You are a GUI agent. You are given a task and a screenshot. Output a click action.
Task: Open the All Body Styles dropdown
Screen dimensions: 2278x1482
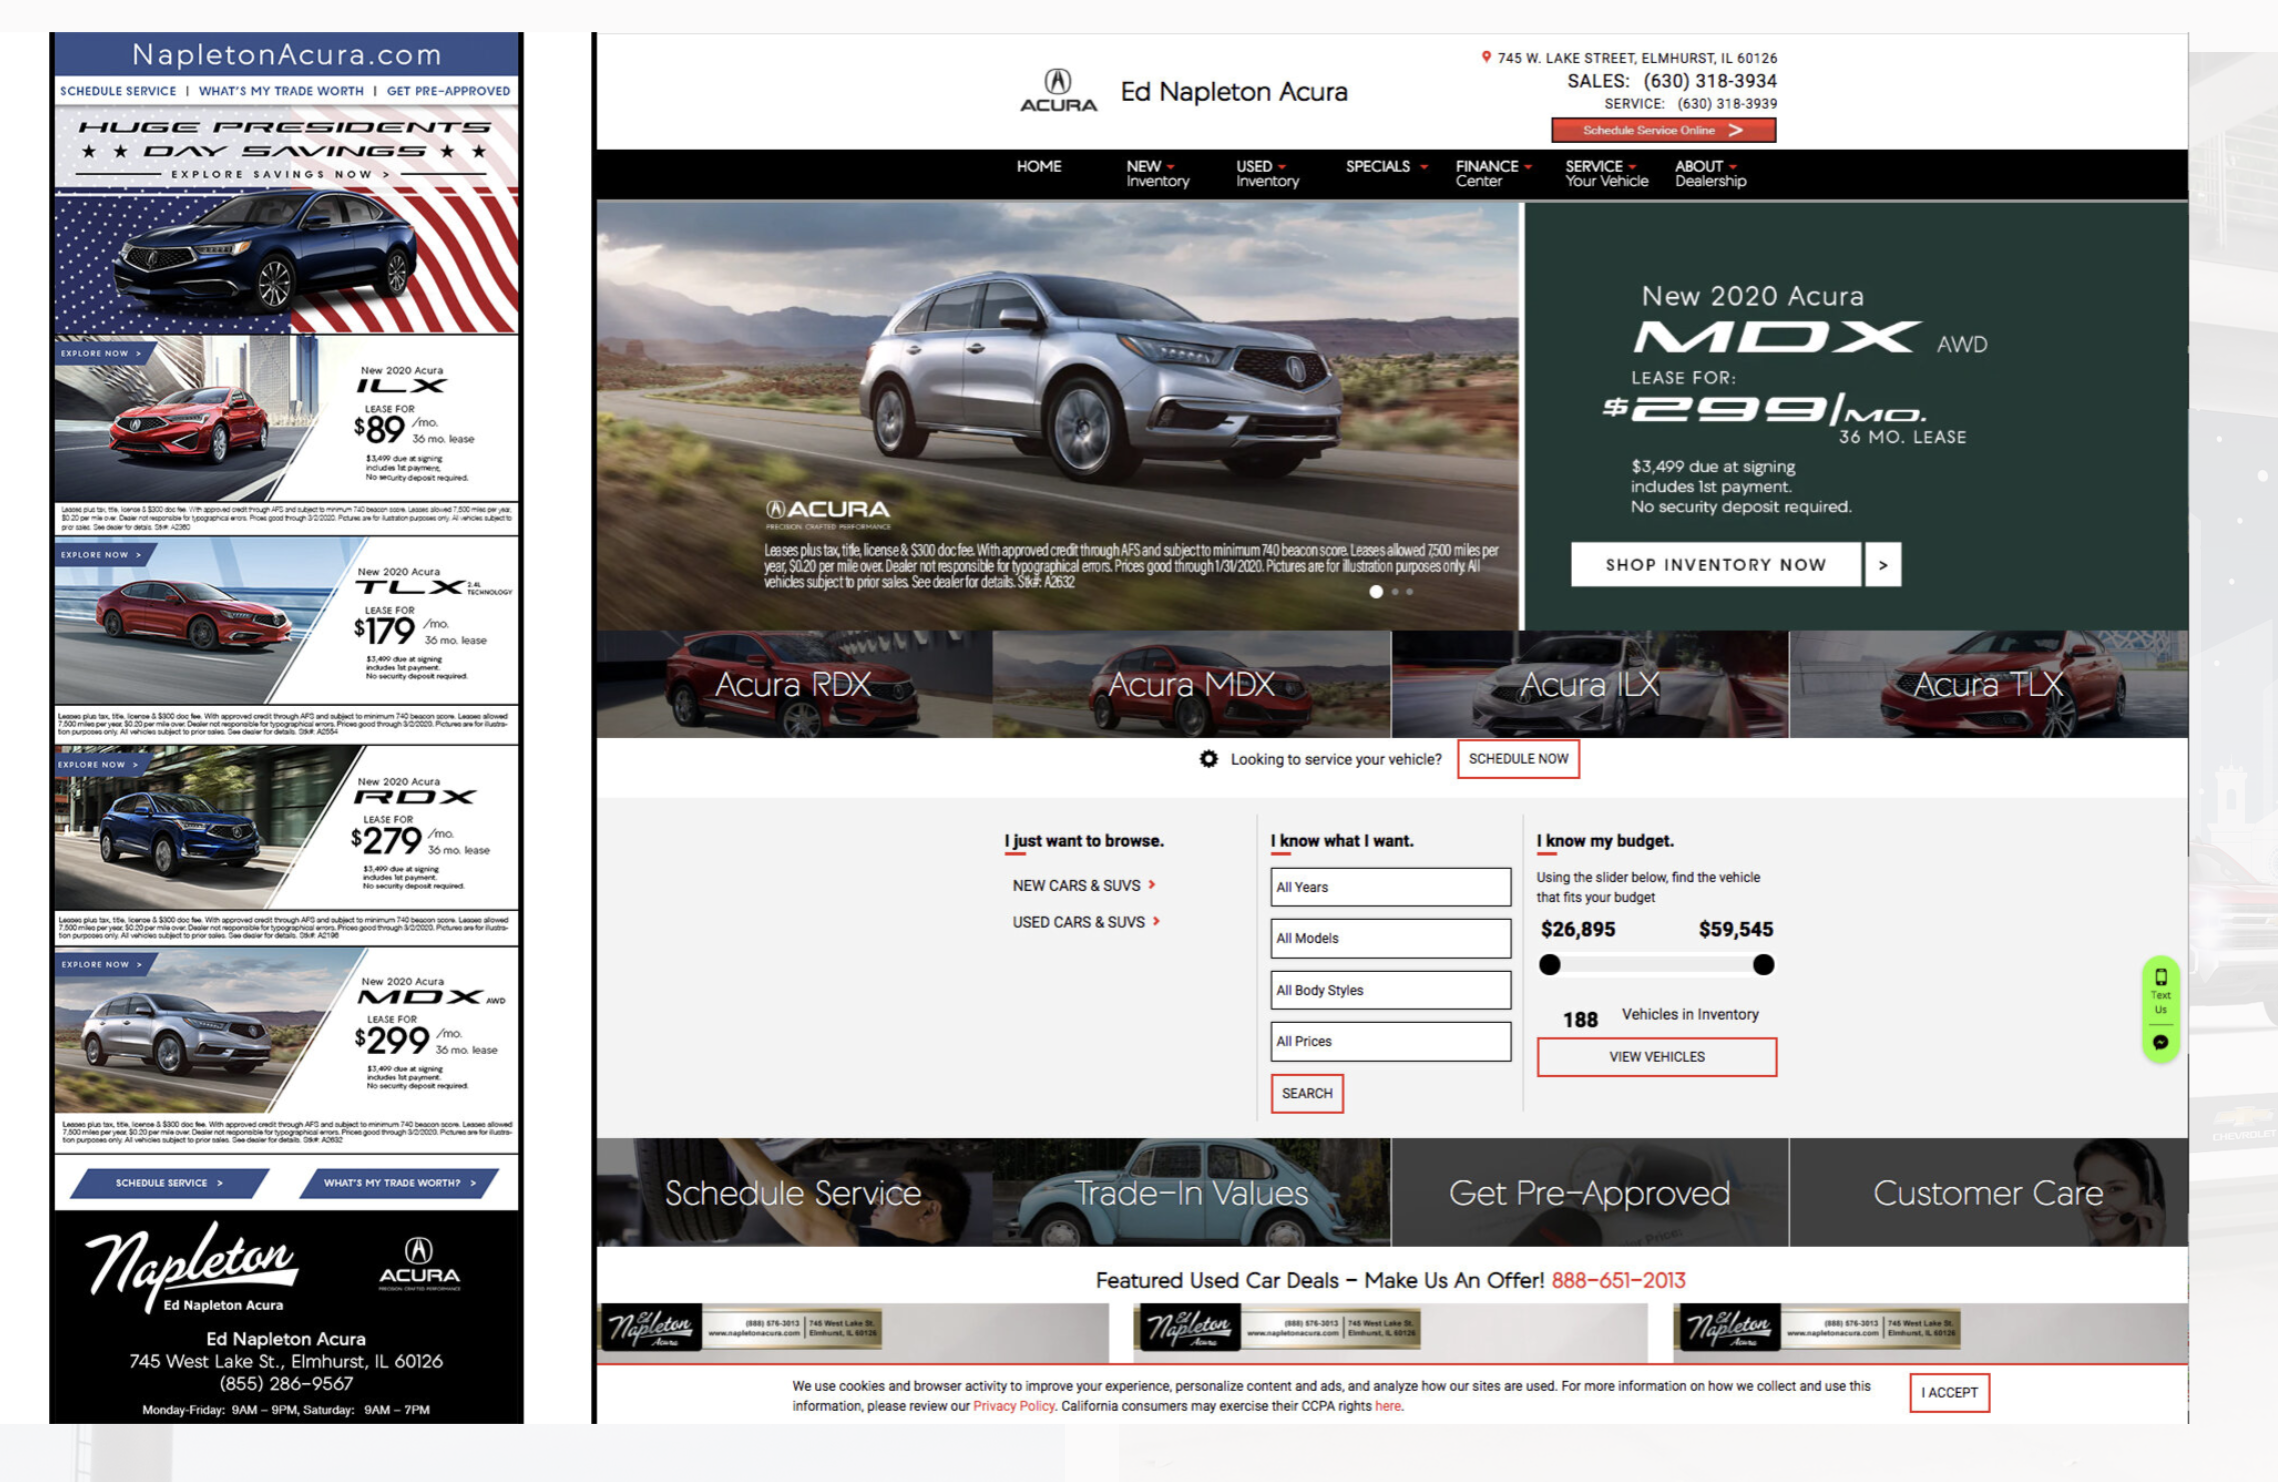pyautogui.click(x=1390, y=990)
